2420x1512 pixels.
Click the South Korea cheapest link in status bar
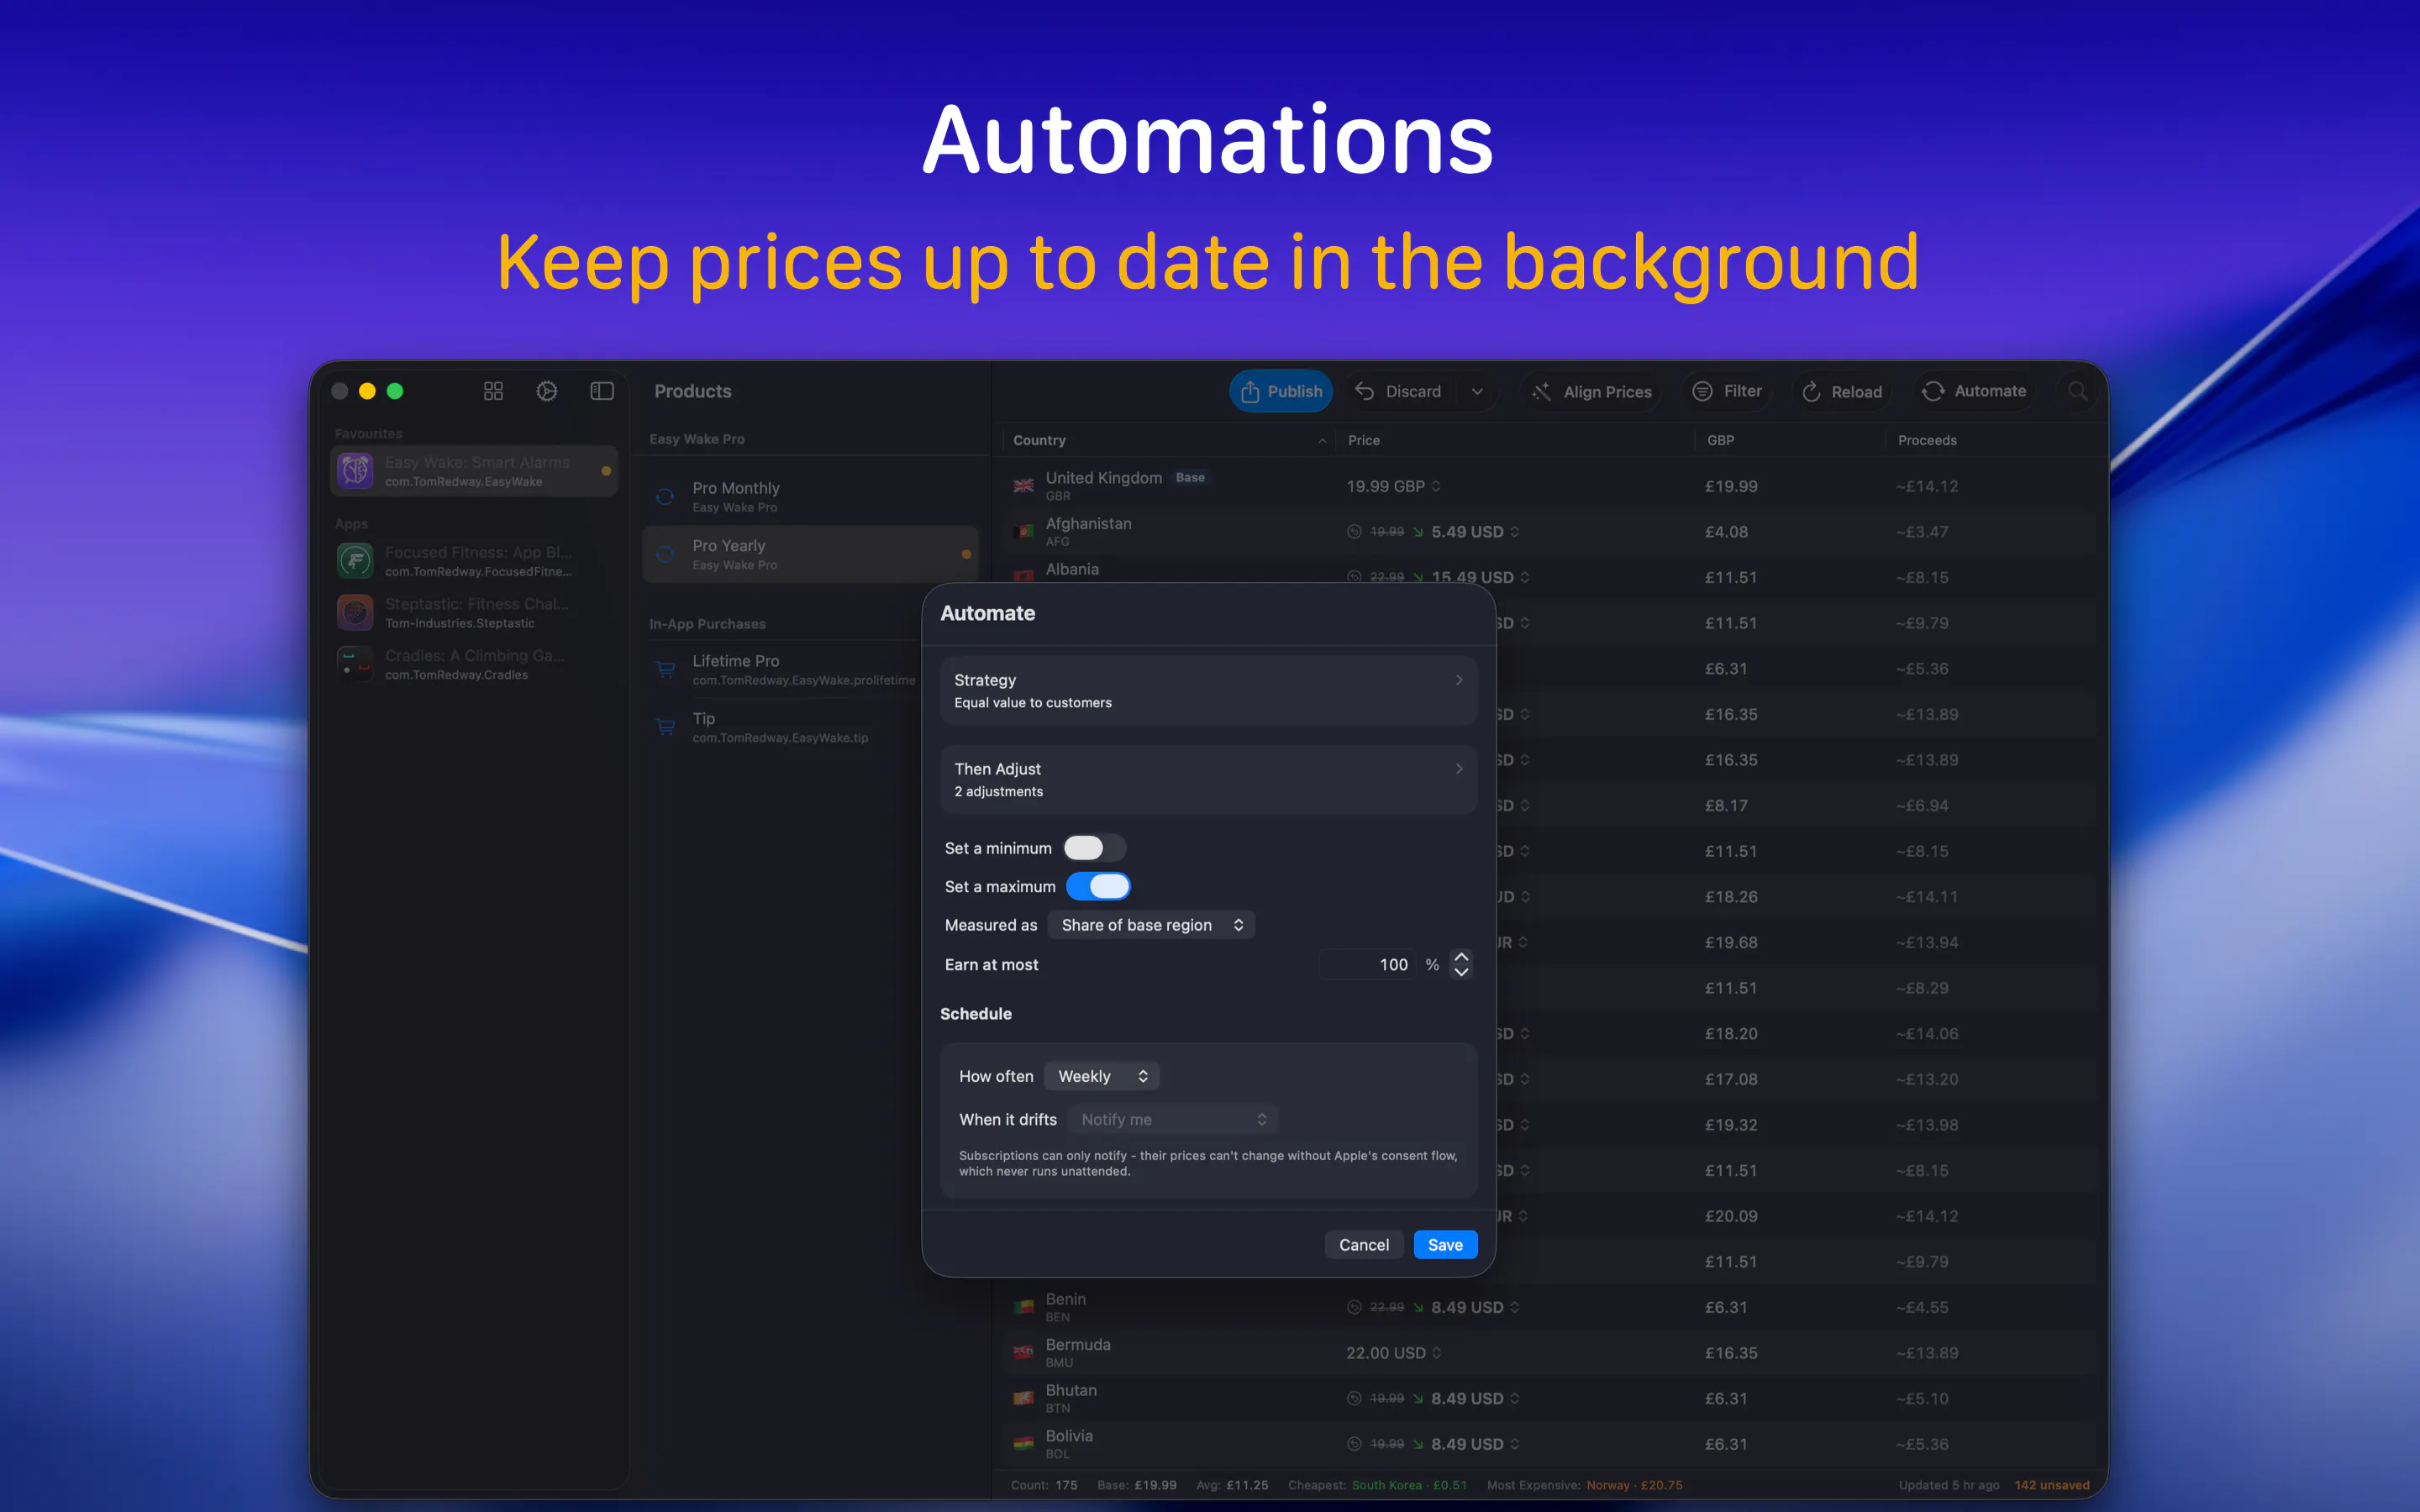(x=1409, y=1485)
